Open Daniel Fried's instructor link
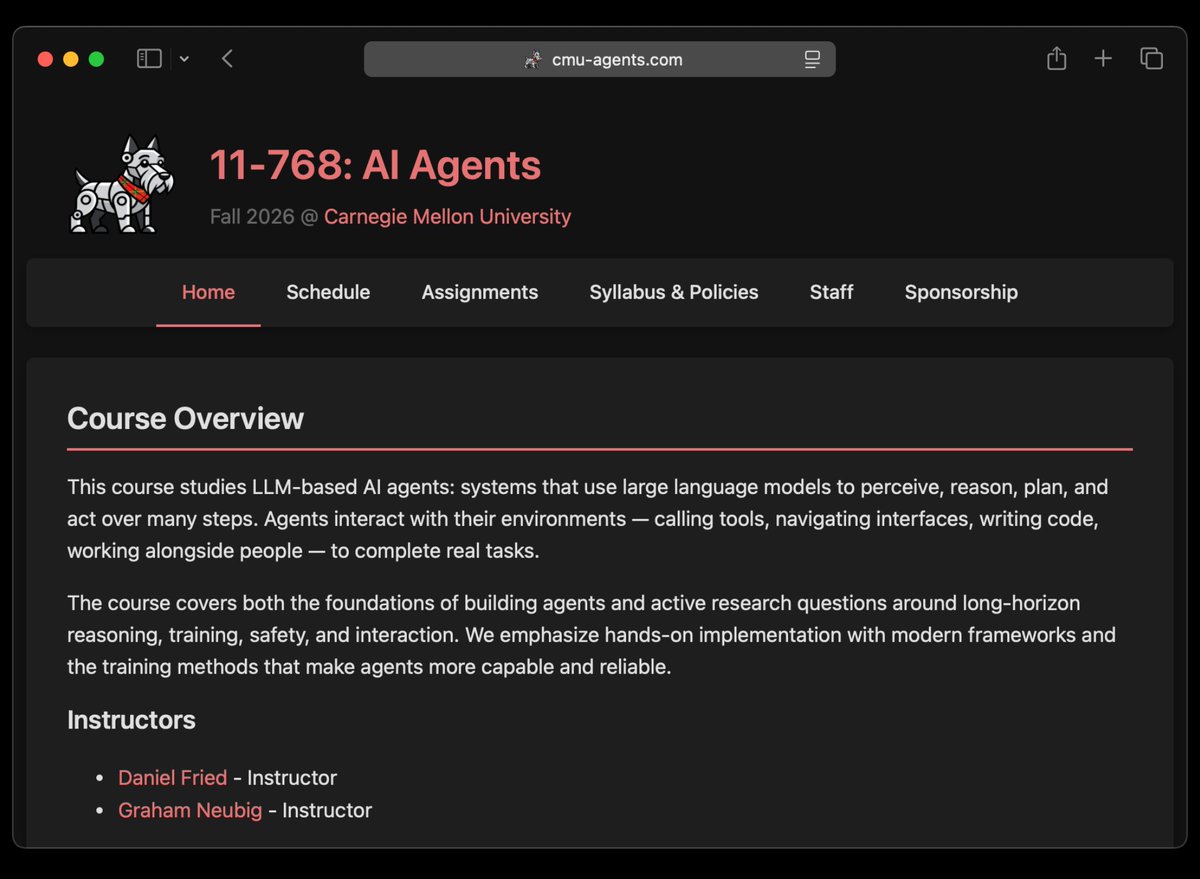This screenshot has width=1200, height=879. (173, 778)
